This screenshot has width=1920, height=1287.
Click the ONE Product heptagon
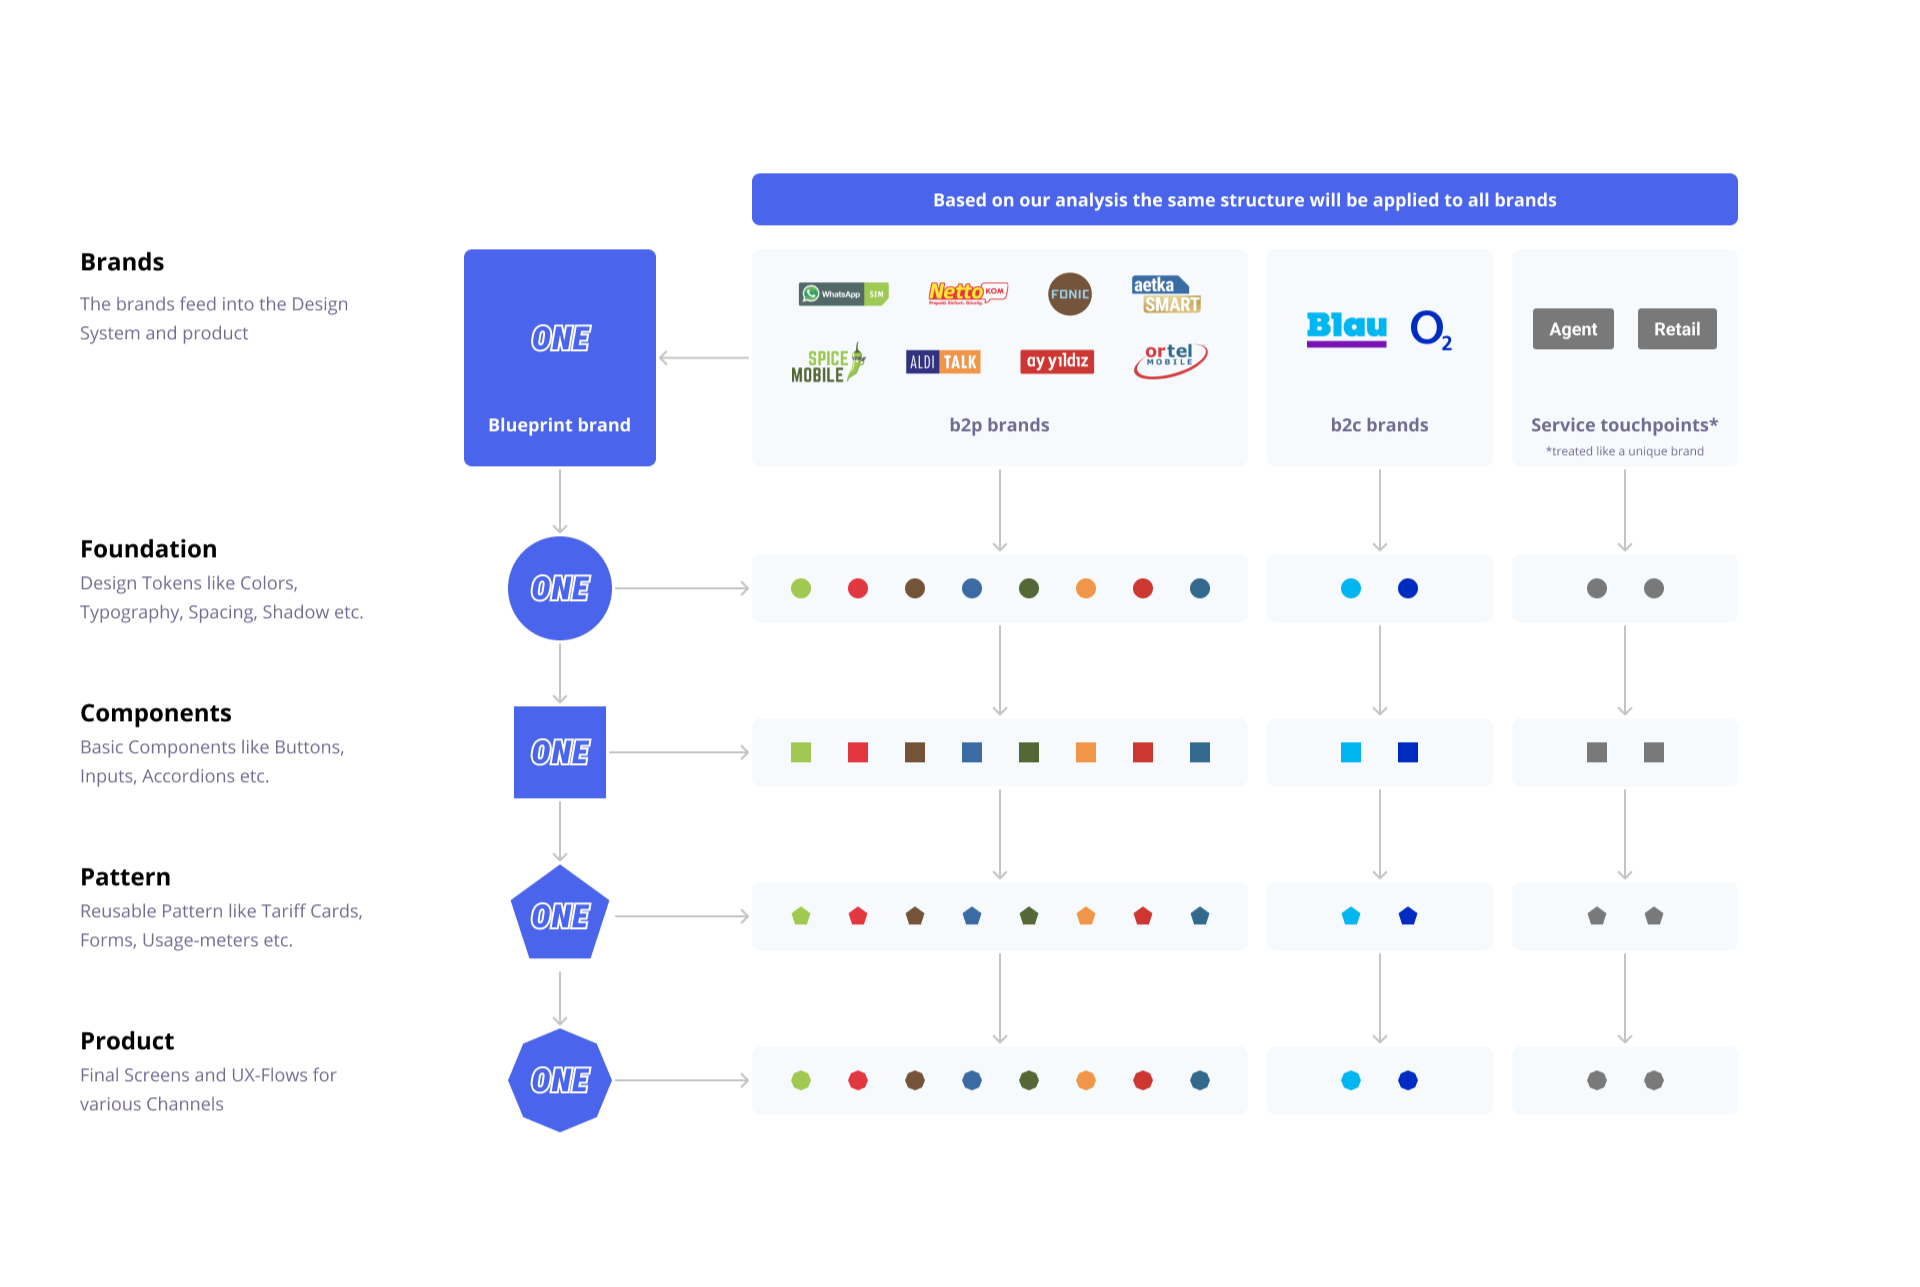tap(559, 1080)
